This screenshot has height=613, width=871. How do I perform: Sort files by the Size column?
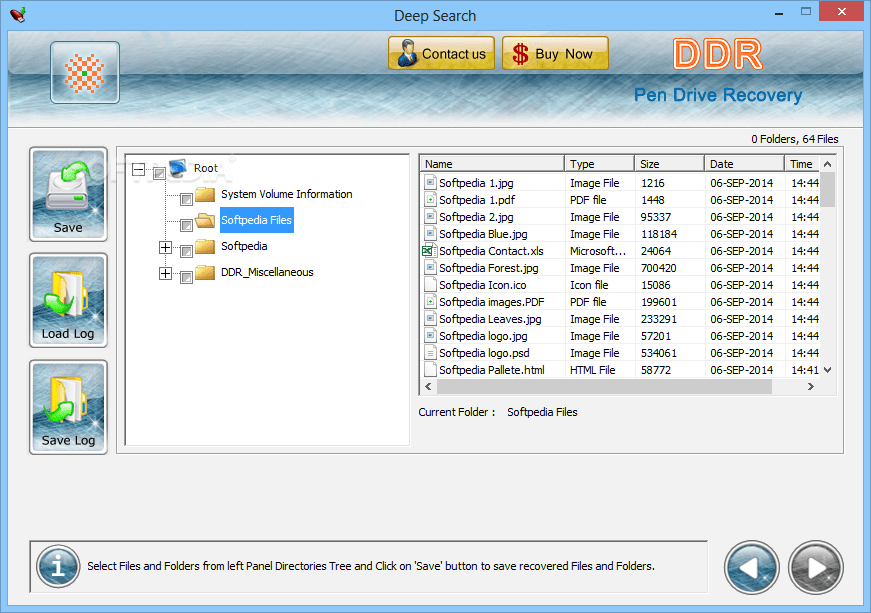668,162
